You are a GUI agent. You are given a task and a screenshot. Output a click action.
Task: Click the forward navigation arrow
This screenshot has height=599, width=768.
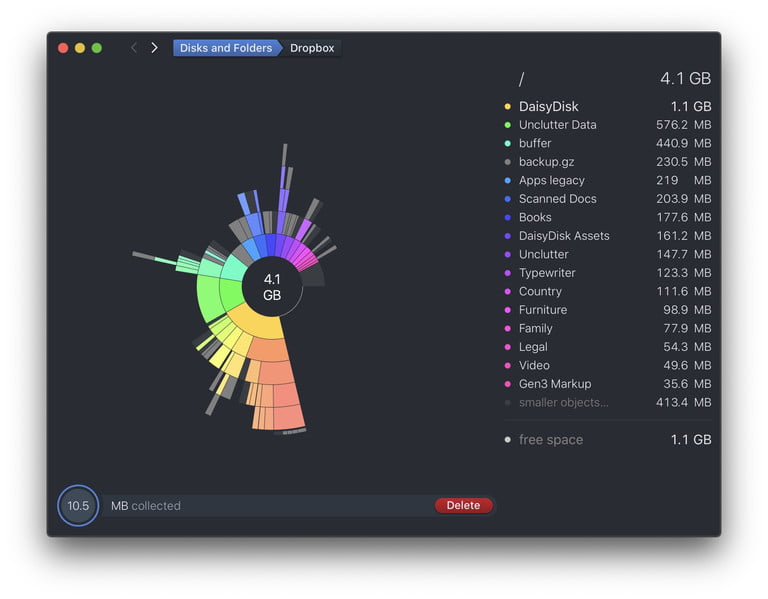point(154,48)
